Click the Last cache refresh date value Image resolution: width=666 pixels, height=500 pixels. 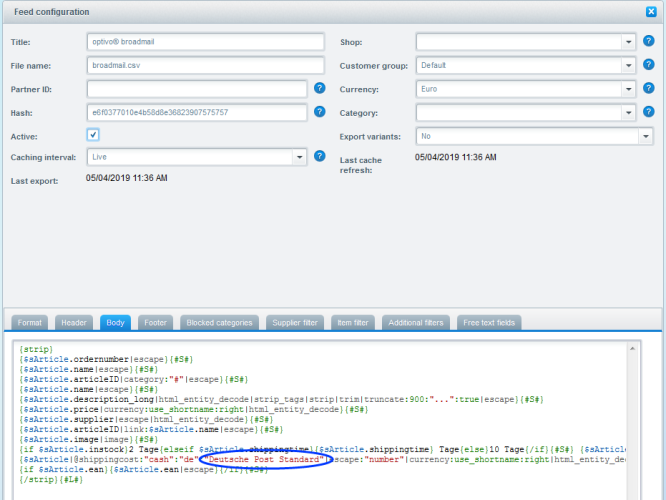click(x=455, y=157)
